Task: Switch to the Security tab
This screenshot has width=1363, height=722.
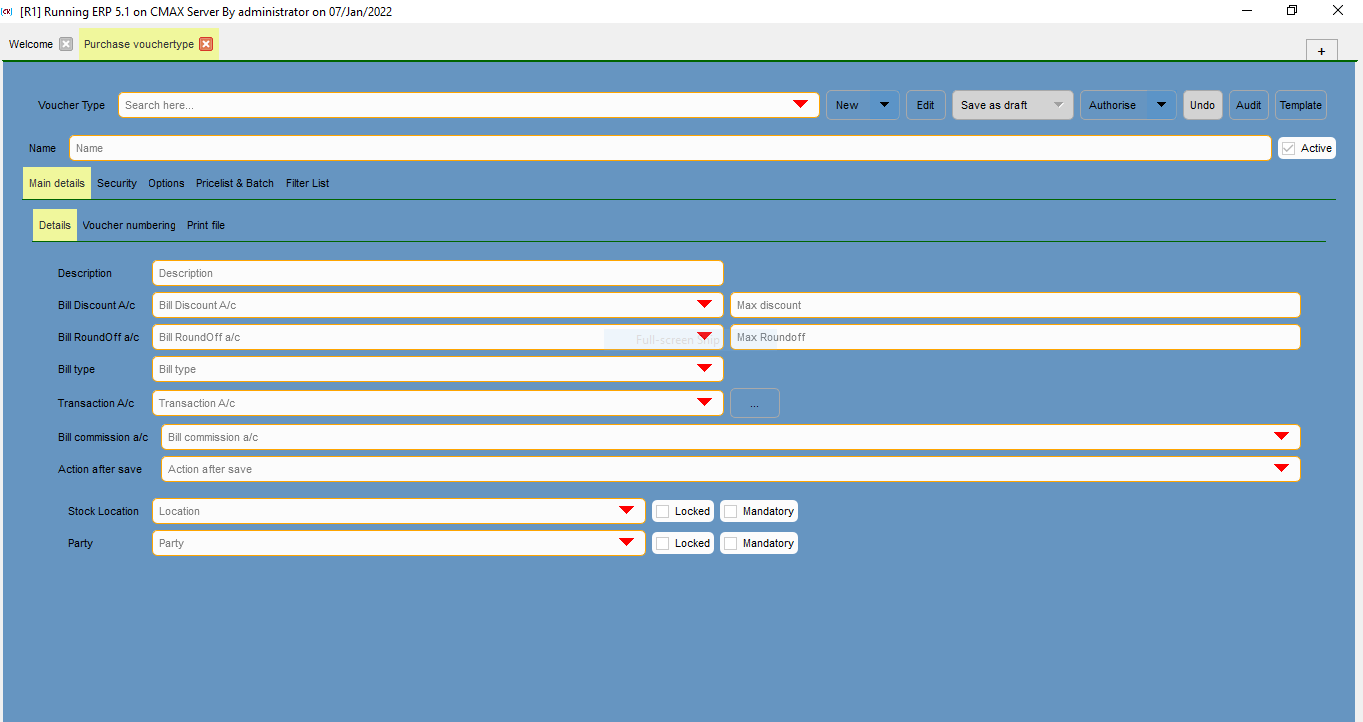Action: (x=117, y=183)
